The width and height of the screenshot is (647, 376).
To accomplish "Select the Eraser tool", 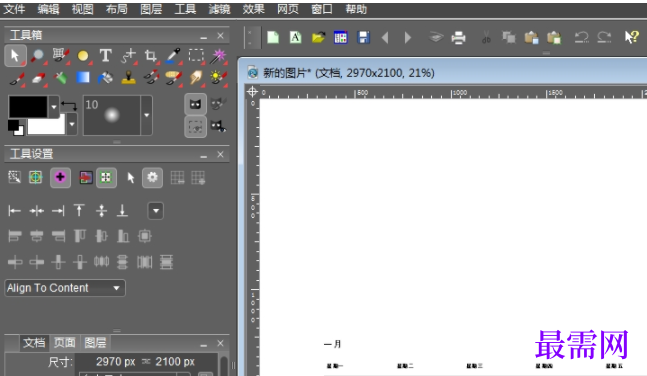I will point(38,78).
